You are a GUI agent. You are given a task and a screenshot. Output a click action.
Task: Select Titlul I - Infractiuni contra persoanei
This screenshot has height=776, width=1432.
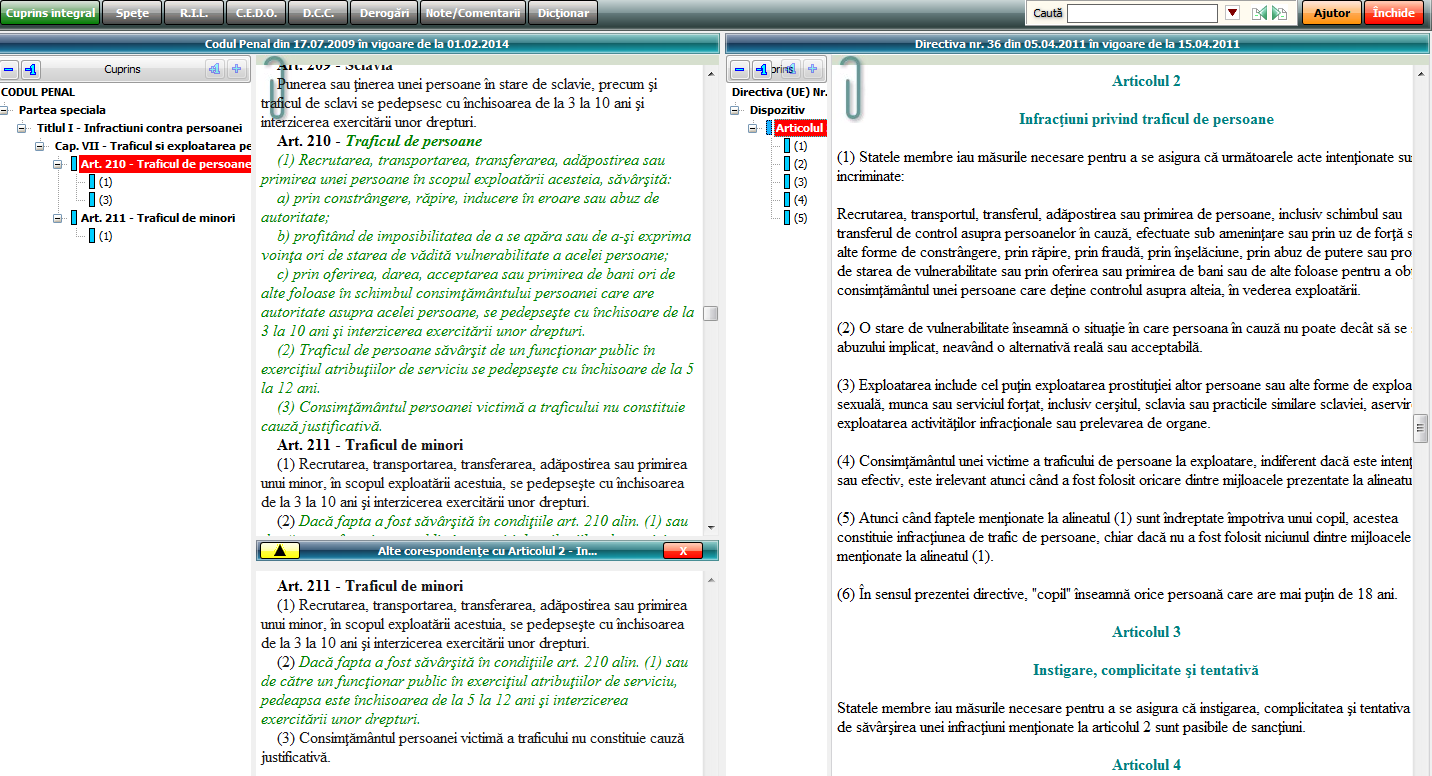tap(139, 128)
